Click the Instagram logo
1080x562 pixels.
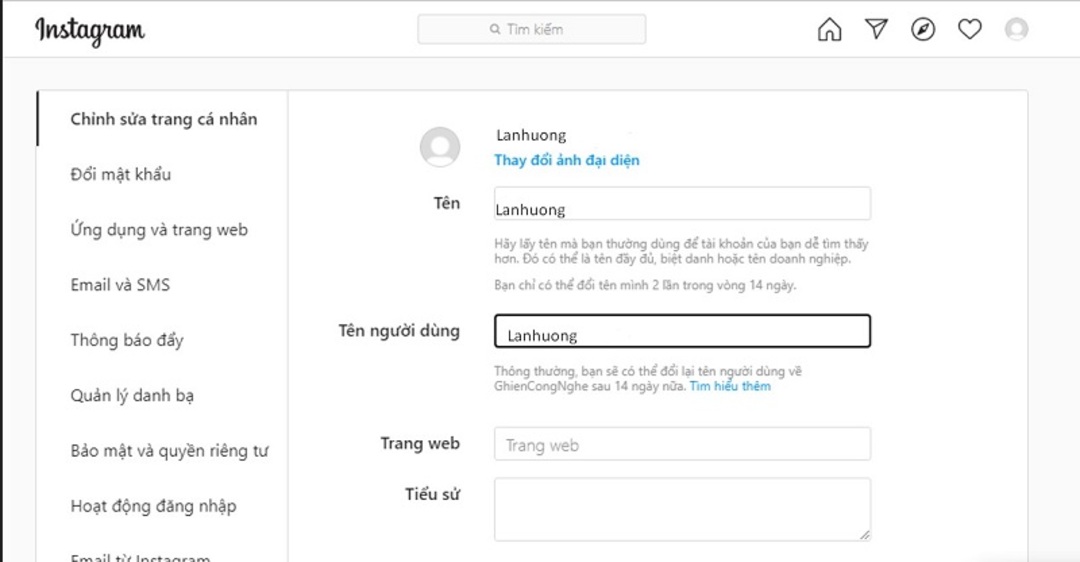pos(90,30)
